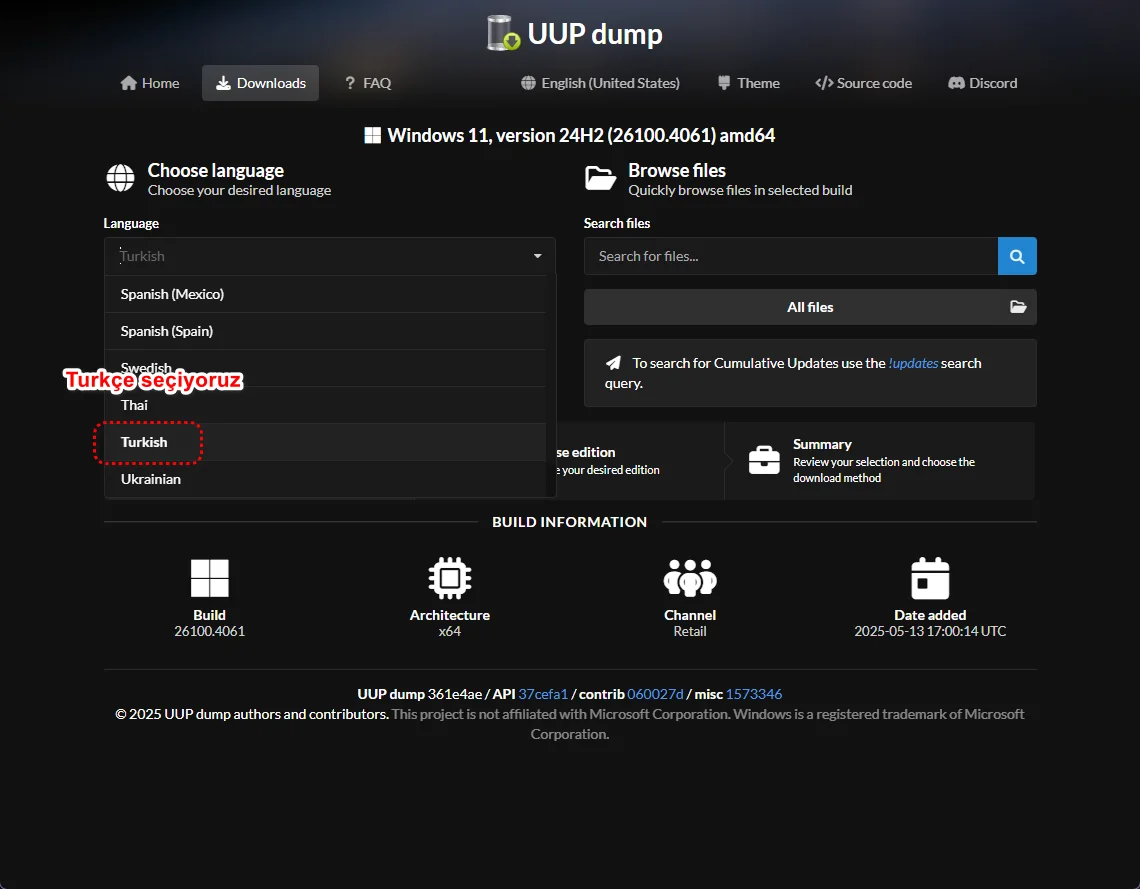
Task: Focus the Language combo box showing Turkish
Action: tap(329, 256)
